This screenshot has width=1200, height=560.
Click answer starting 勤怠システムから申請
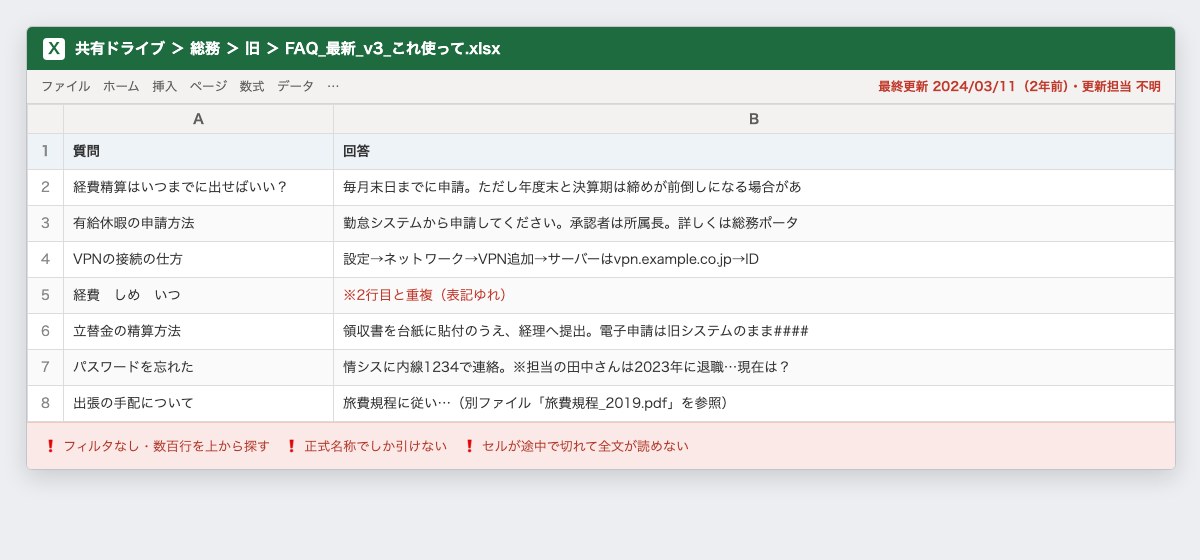click(x=754, y=223)
